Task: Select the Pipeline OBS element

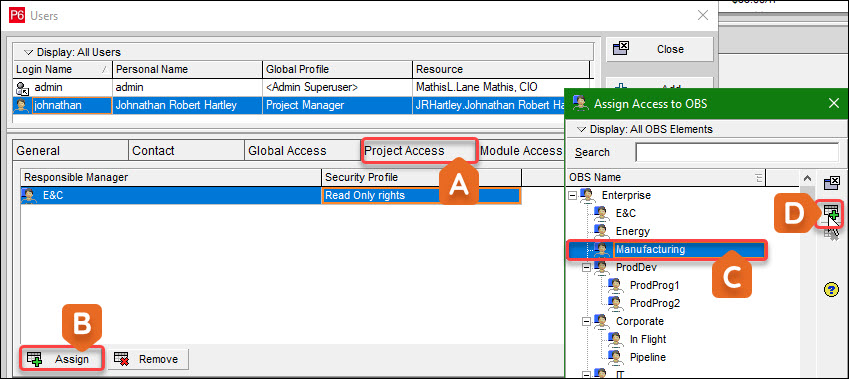Action: [x=648, y=357]
